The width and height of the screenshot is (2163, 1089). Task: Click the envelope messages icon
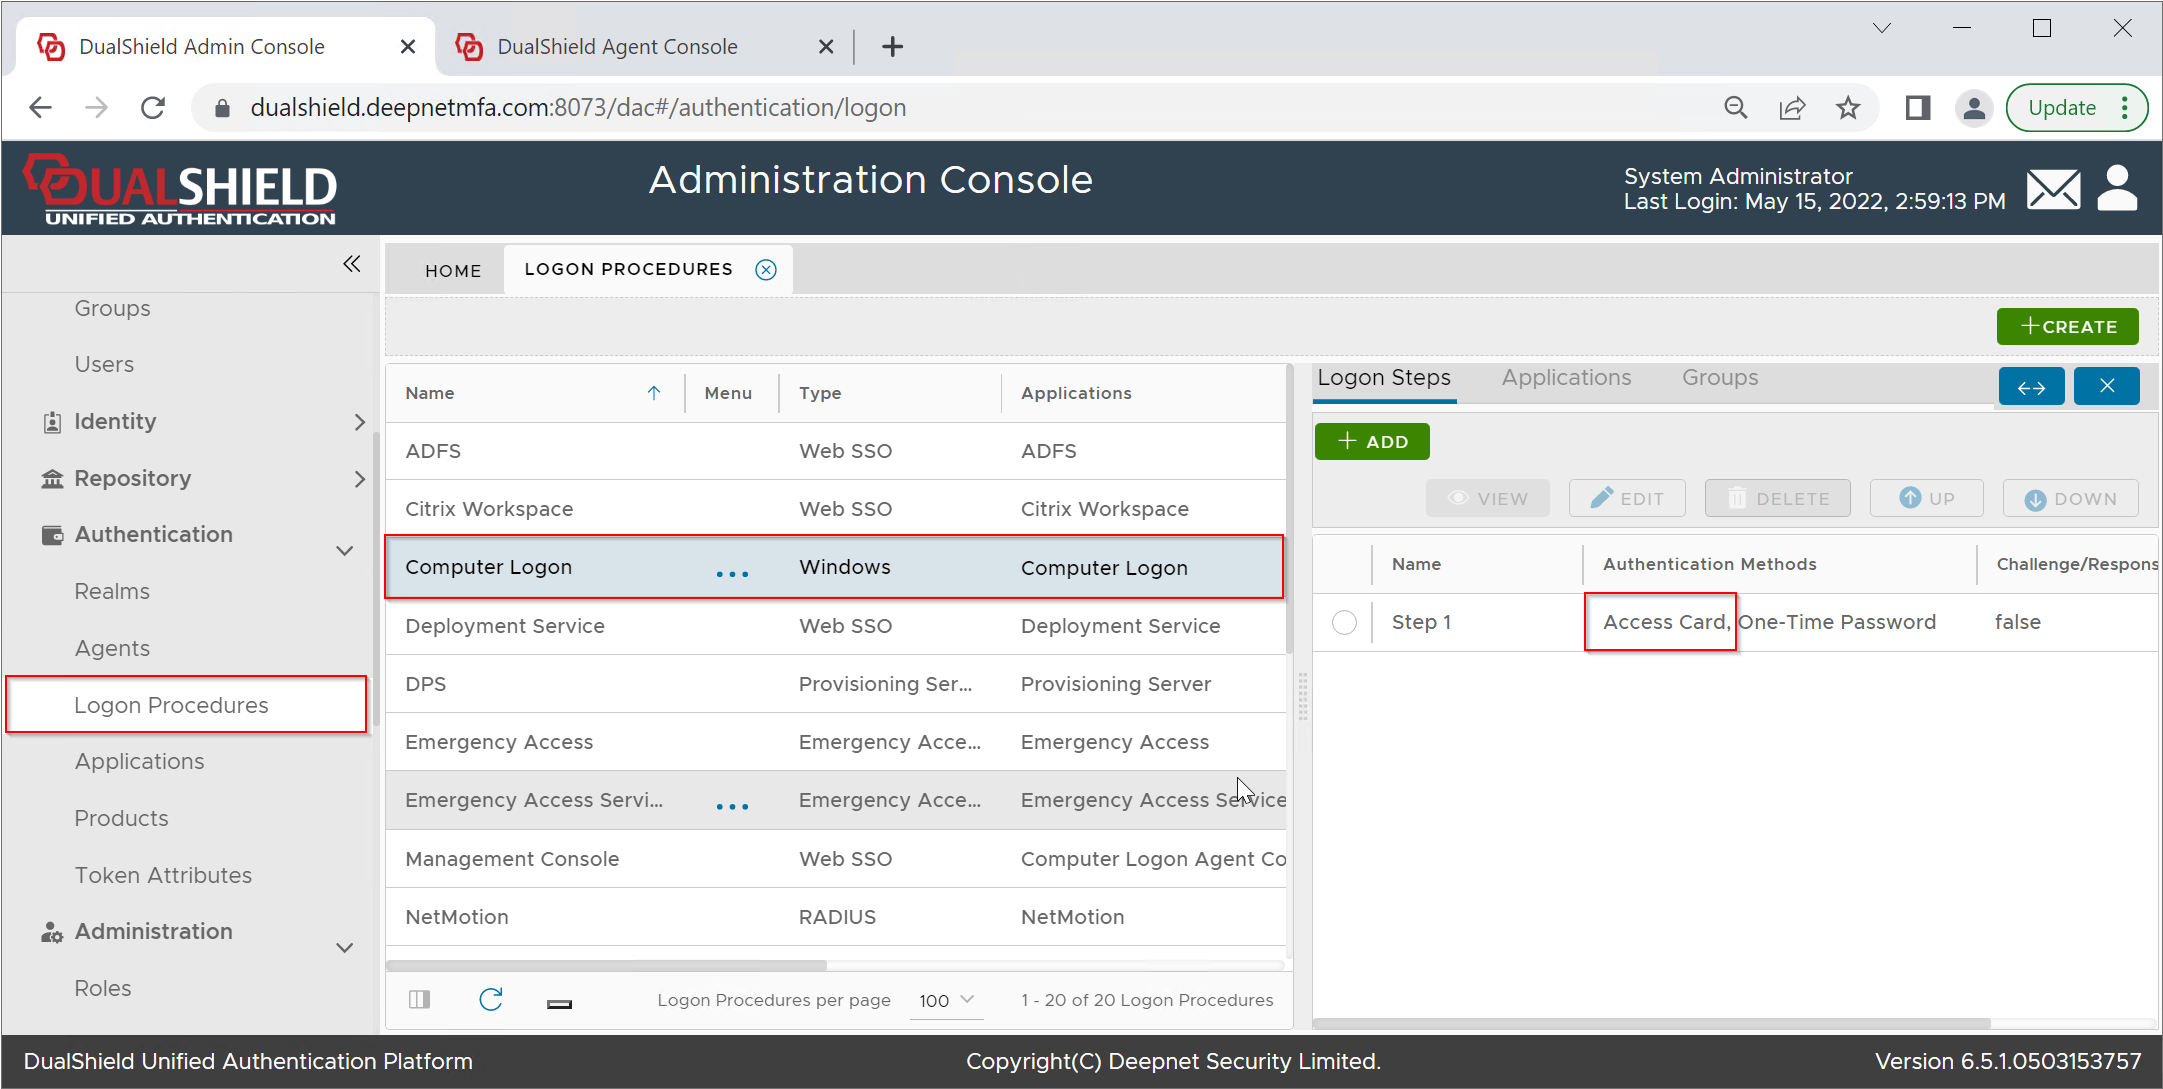click(x=2052, y=188)
